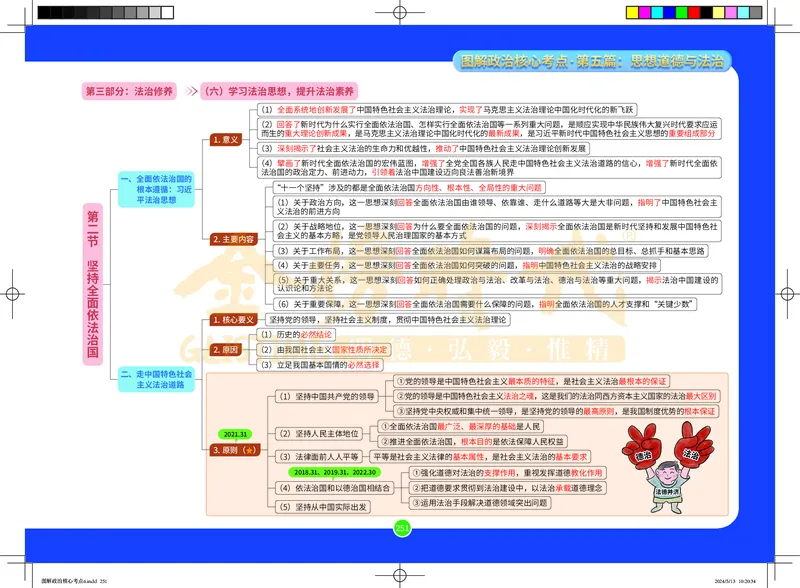Click the 法德并济 badge on the mascot
800x588 pixels.
(666, 492)
